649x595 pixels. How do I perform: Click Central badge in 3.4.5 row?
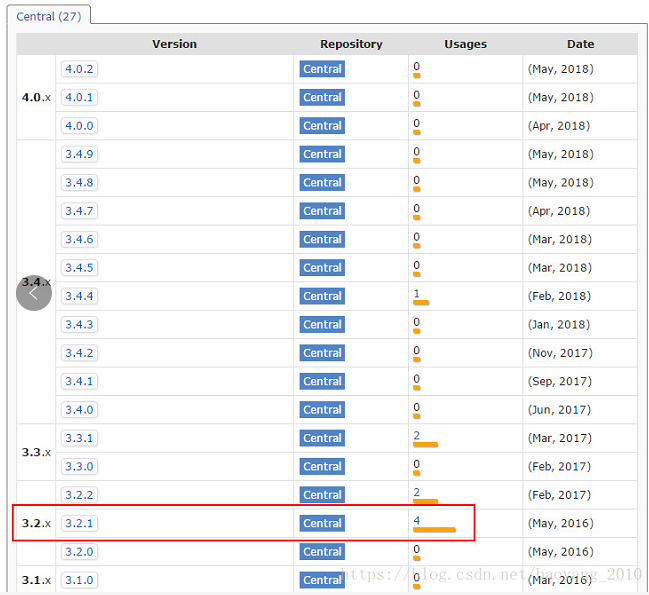pos(322,268)
